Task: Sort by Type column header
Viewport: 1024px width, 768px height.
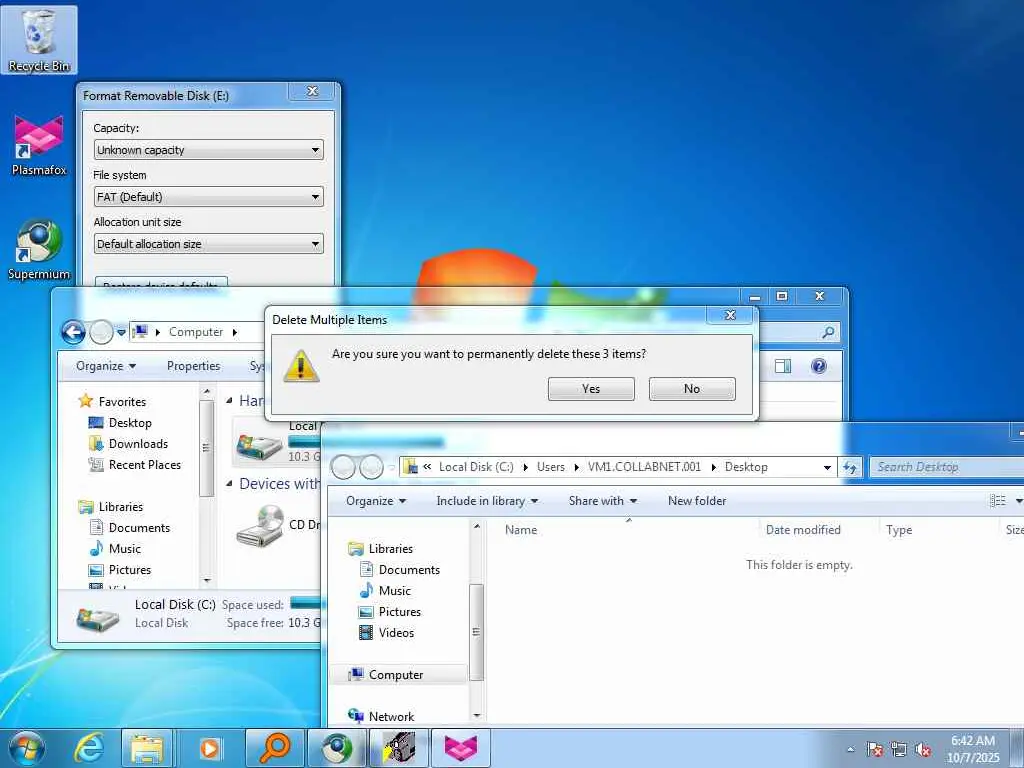Action: pos(899,530)
